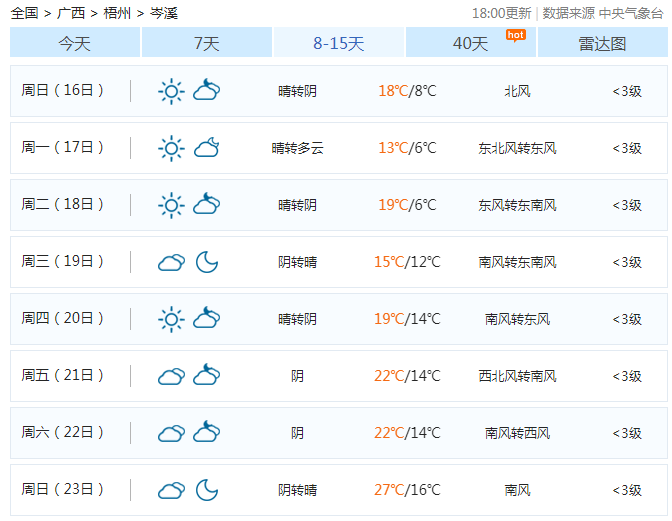Go to 全国 in the breadcrumb

24,13
